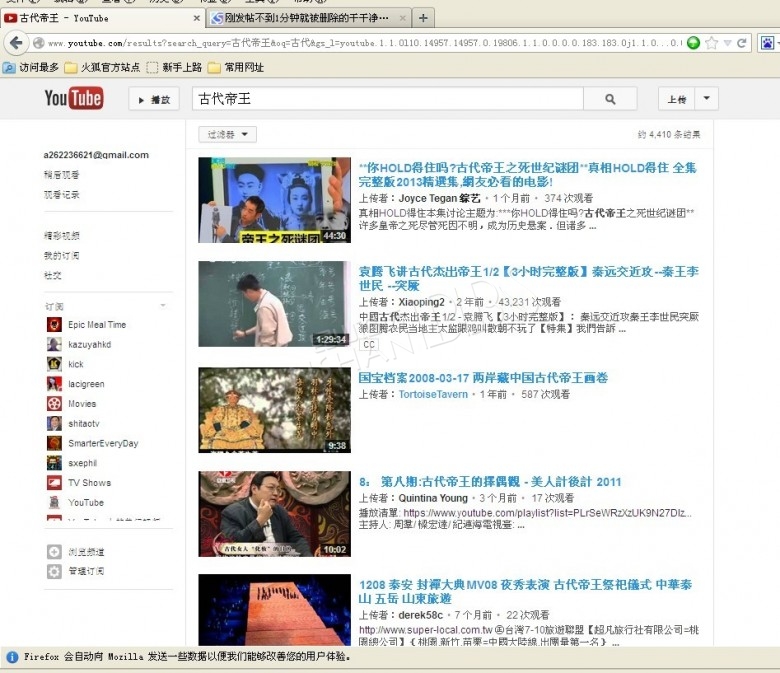Viewport: 780px width, 673px height.
Task: Click the Movies film reel icon
Action: [54, 403]
